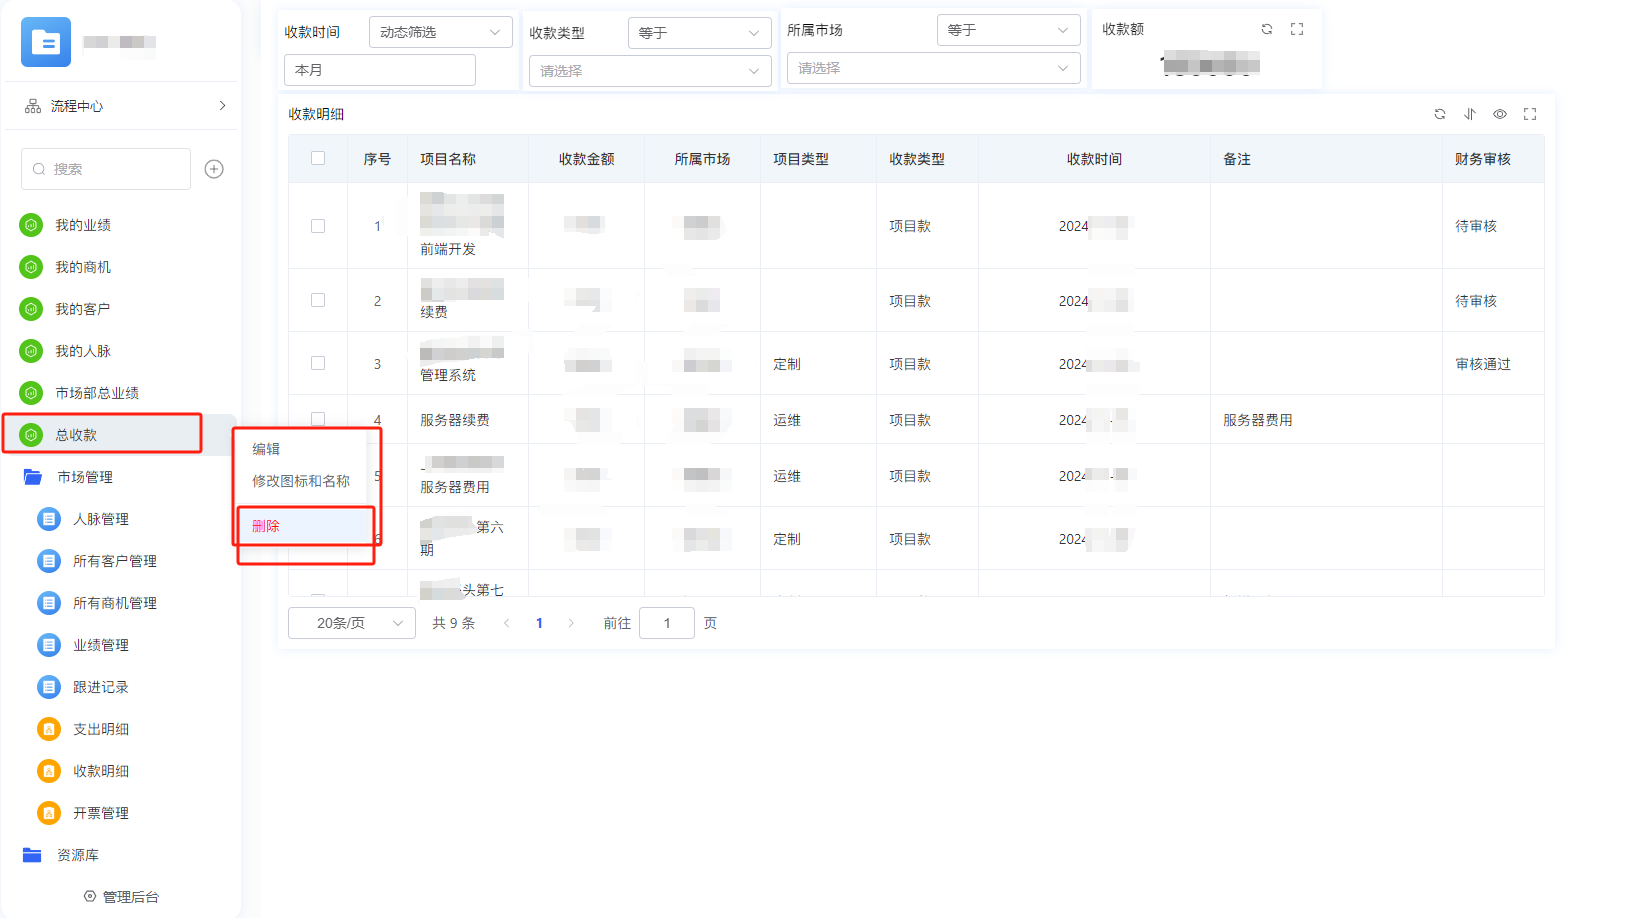
Task: Open the 动态筛选 dropdown for 收款时间
Action: point(440,32)
